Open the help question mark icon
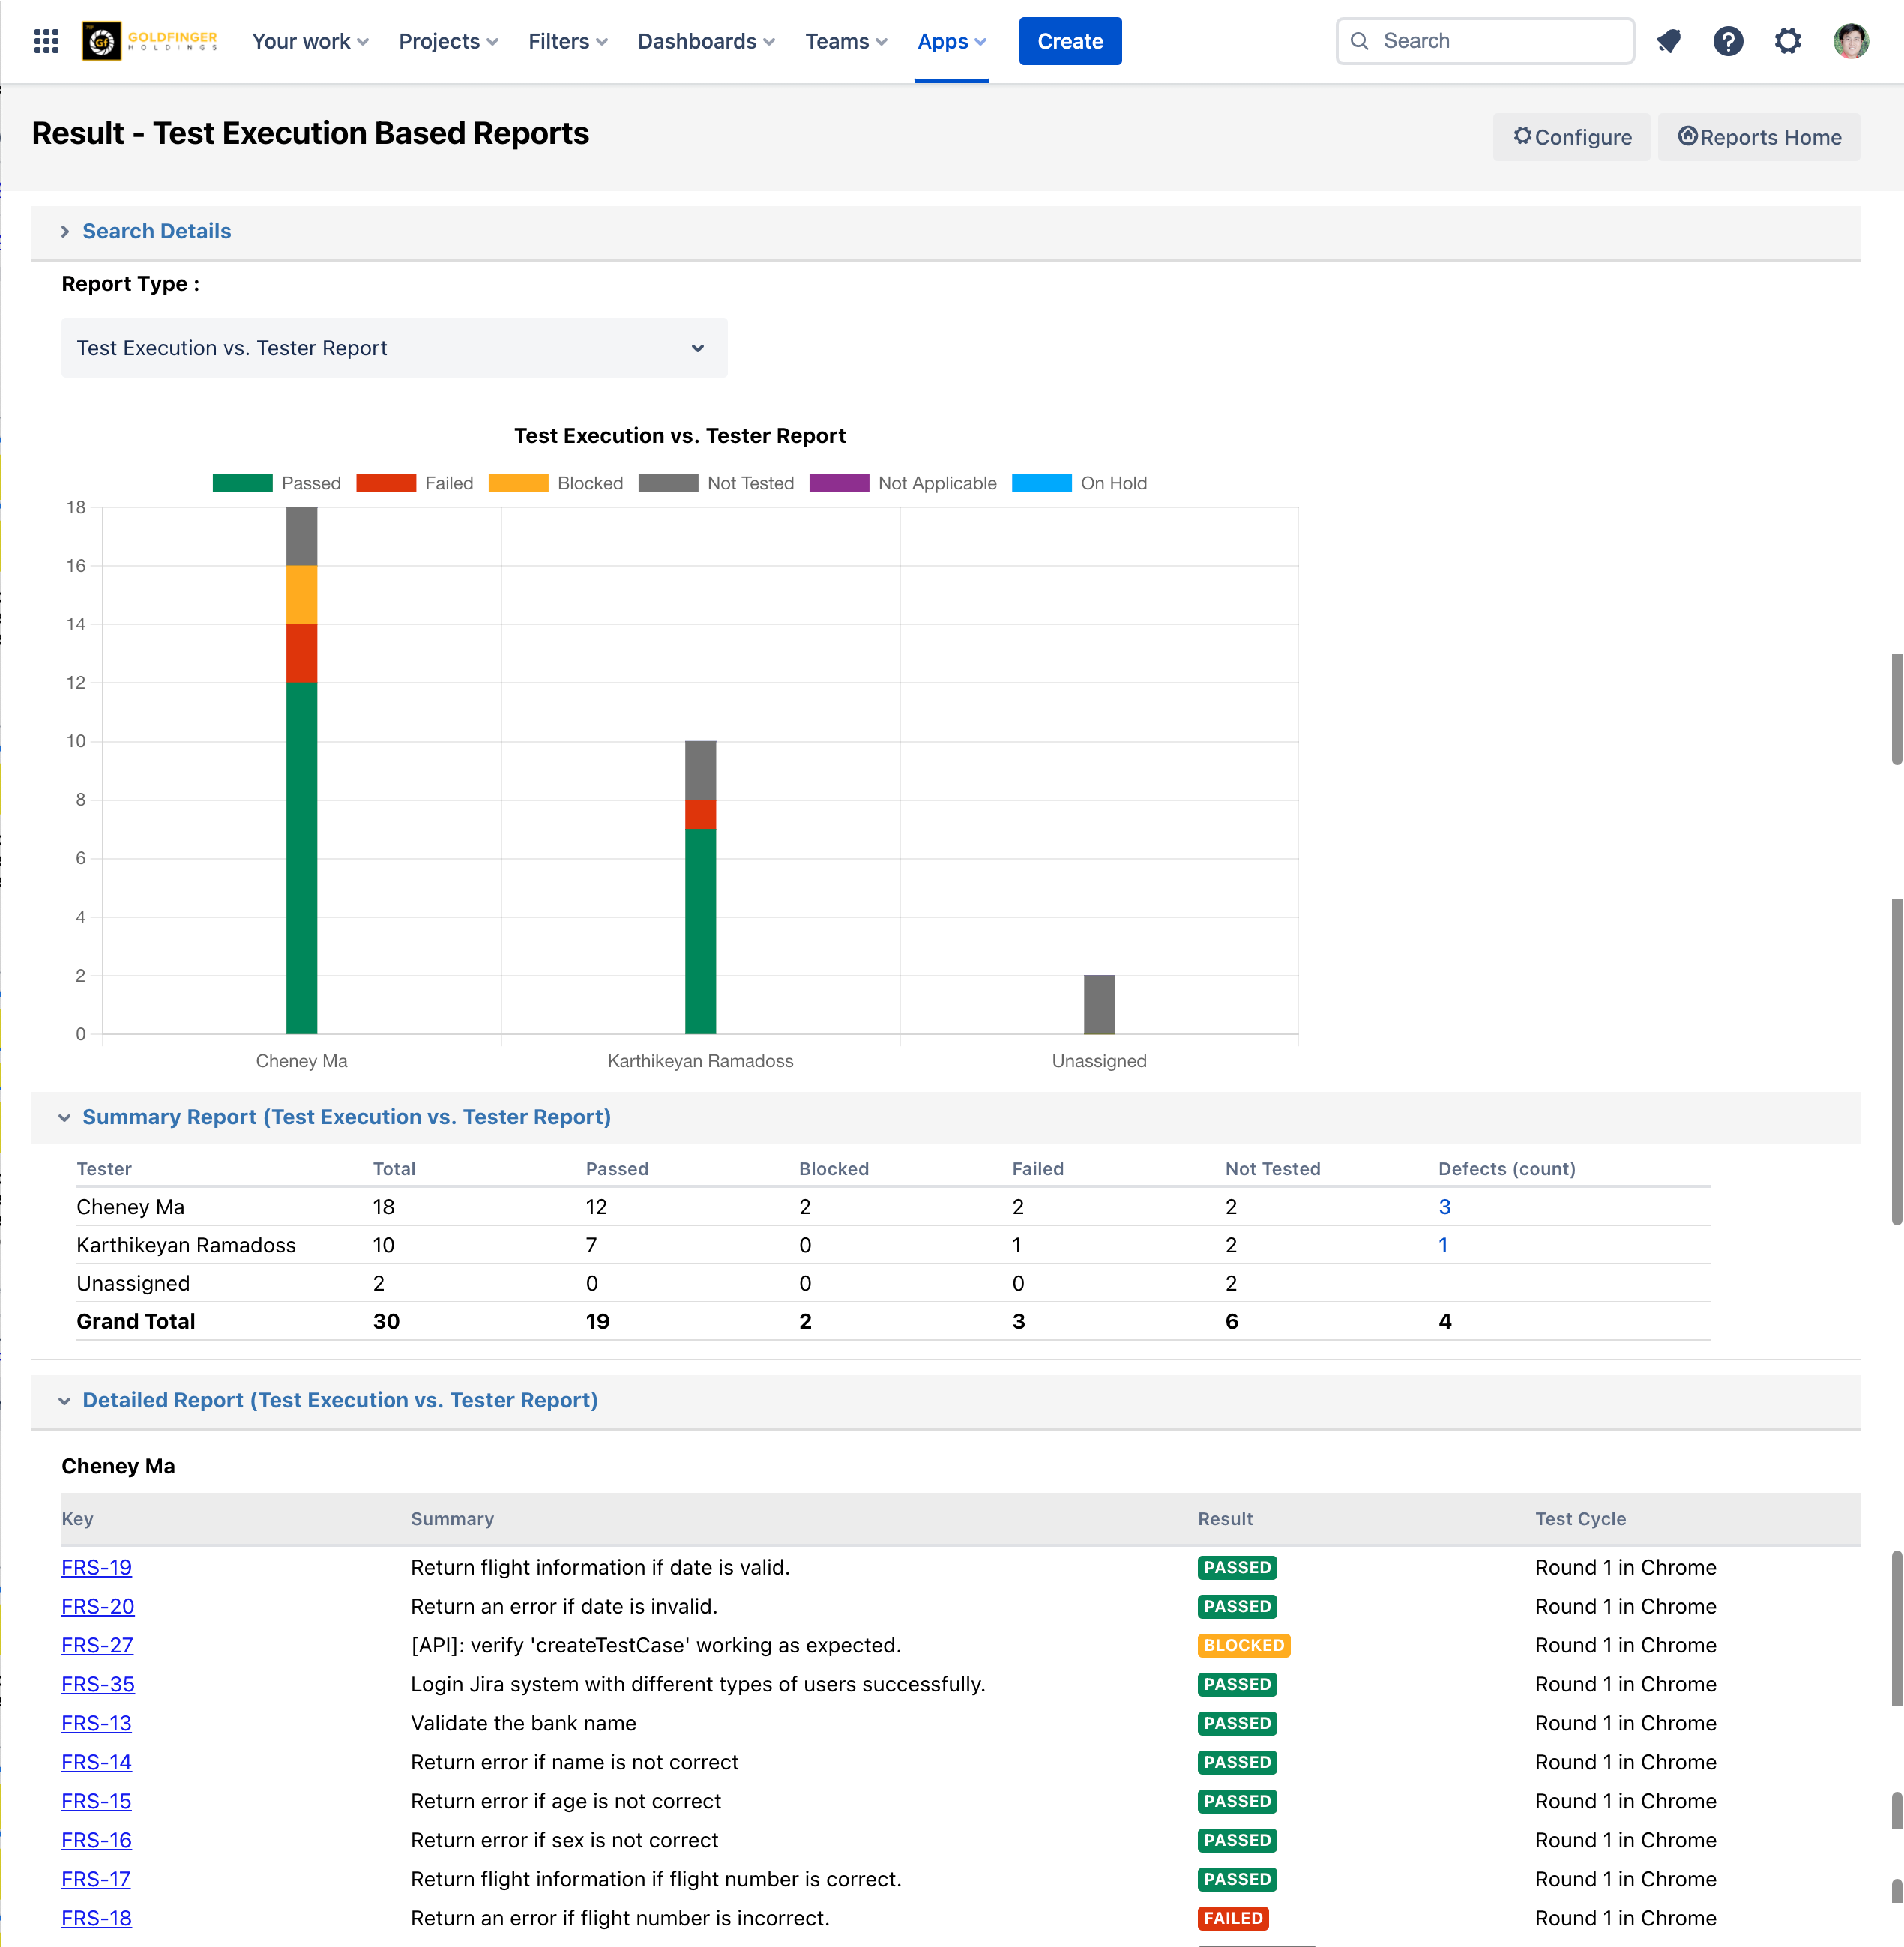 click(1727, 41)
